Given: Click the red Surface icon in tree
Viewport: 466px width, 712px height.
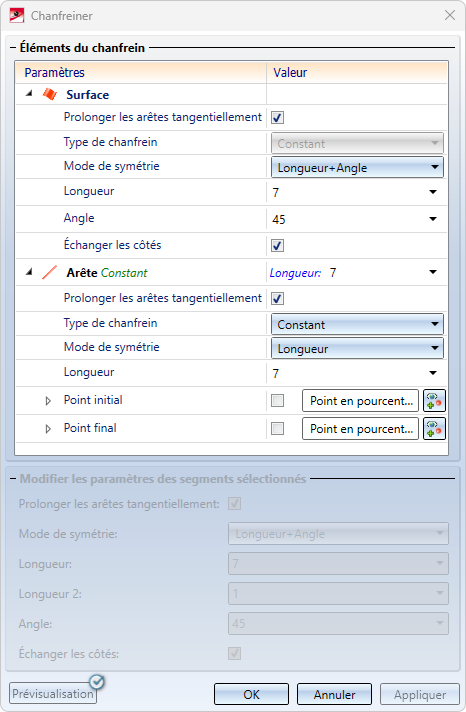Looking at the screenshot, I should (x=50, y=94).
